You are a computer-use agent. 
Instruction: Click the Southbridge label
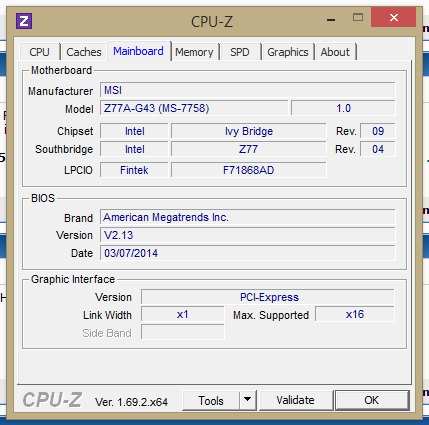coord(64,149)
